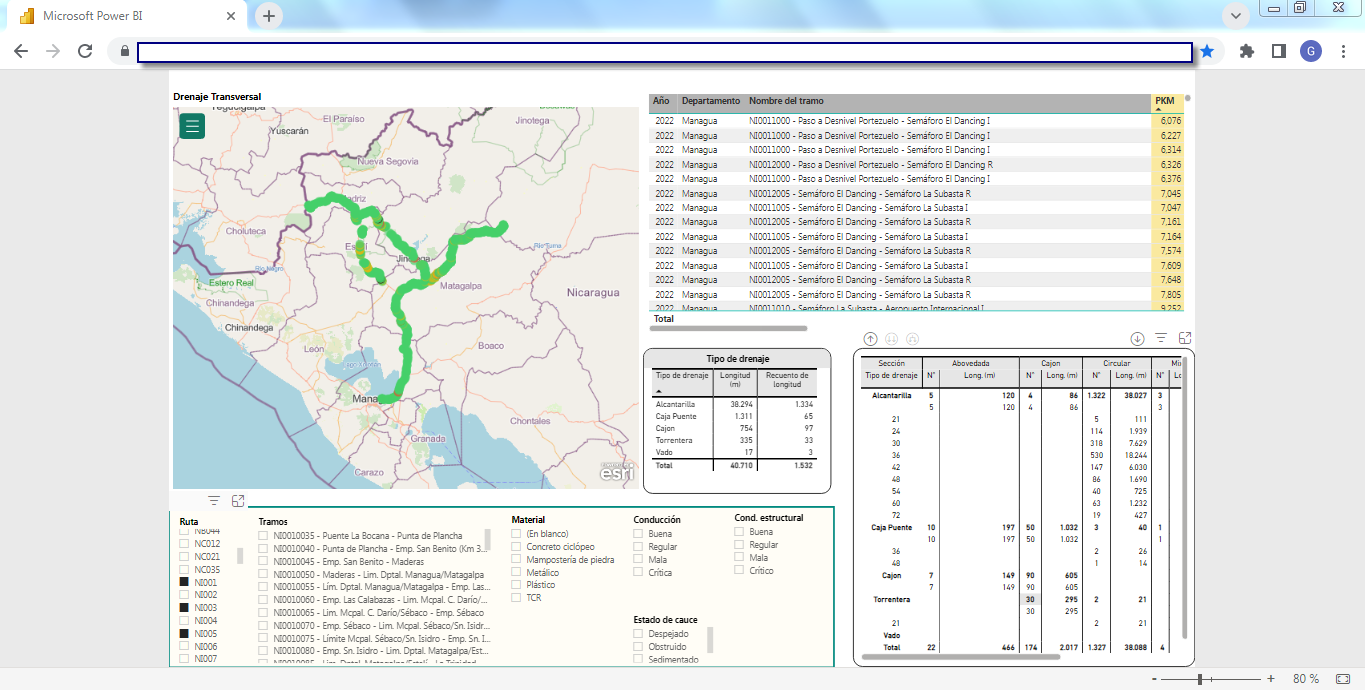Check the Metálico material checkbox
Image resolution: width=1365 pixels, height=690 pixels.
click(516, 573)
